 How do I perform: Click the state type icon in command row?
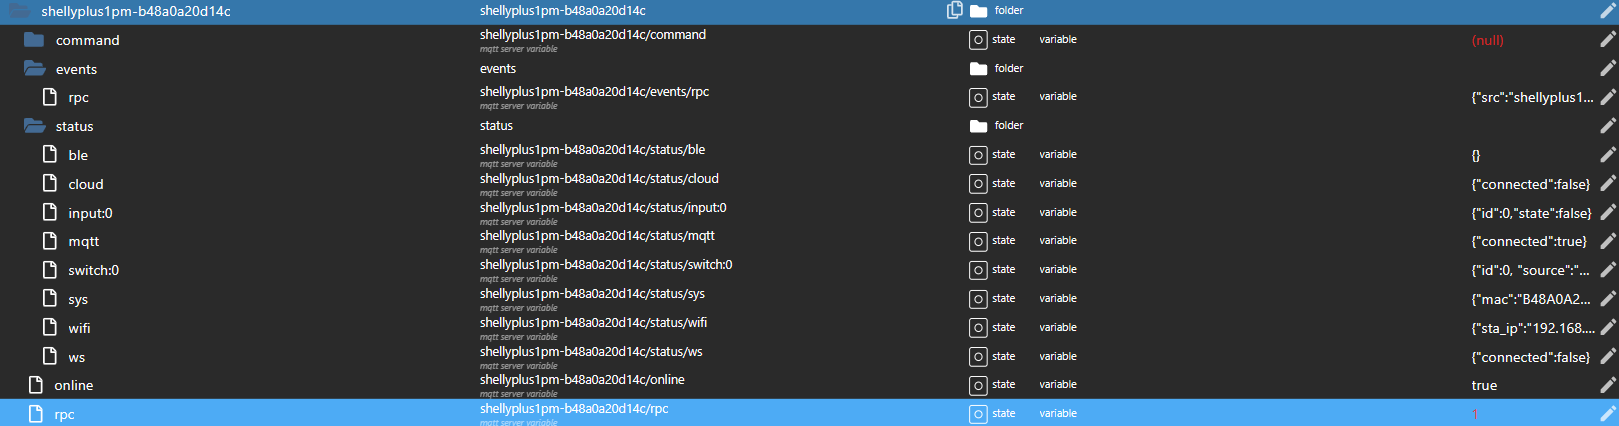pyautogui.click(x=978, y=40)
